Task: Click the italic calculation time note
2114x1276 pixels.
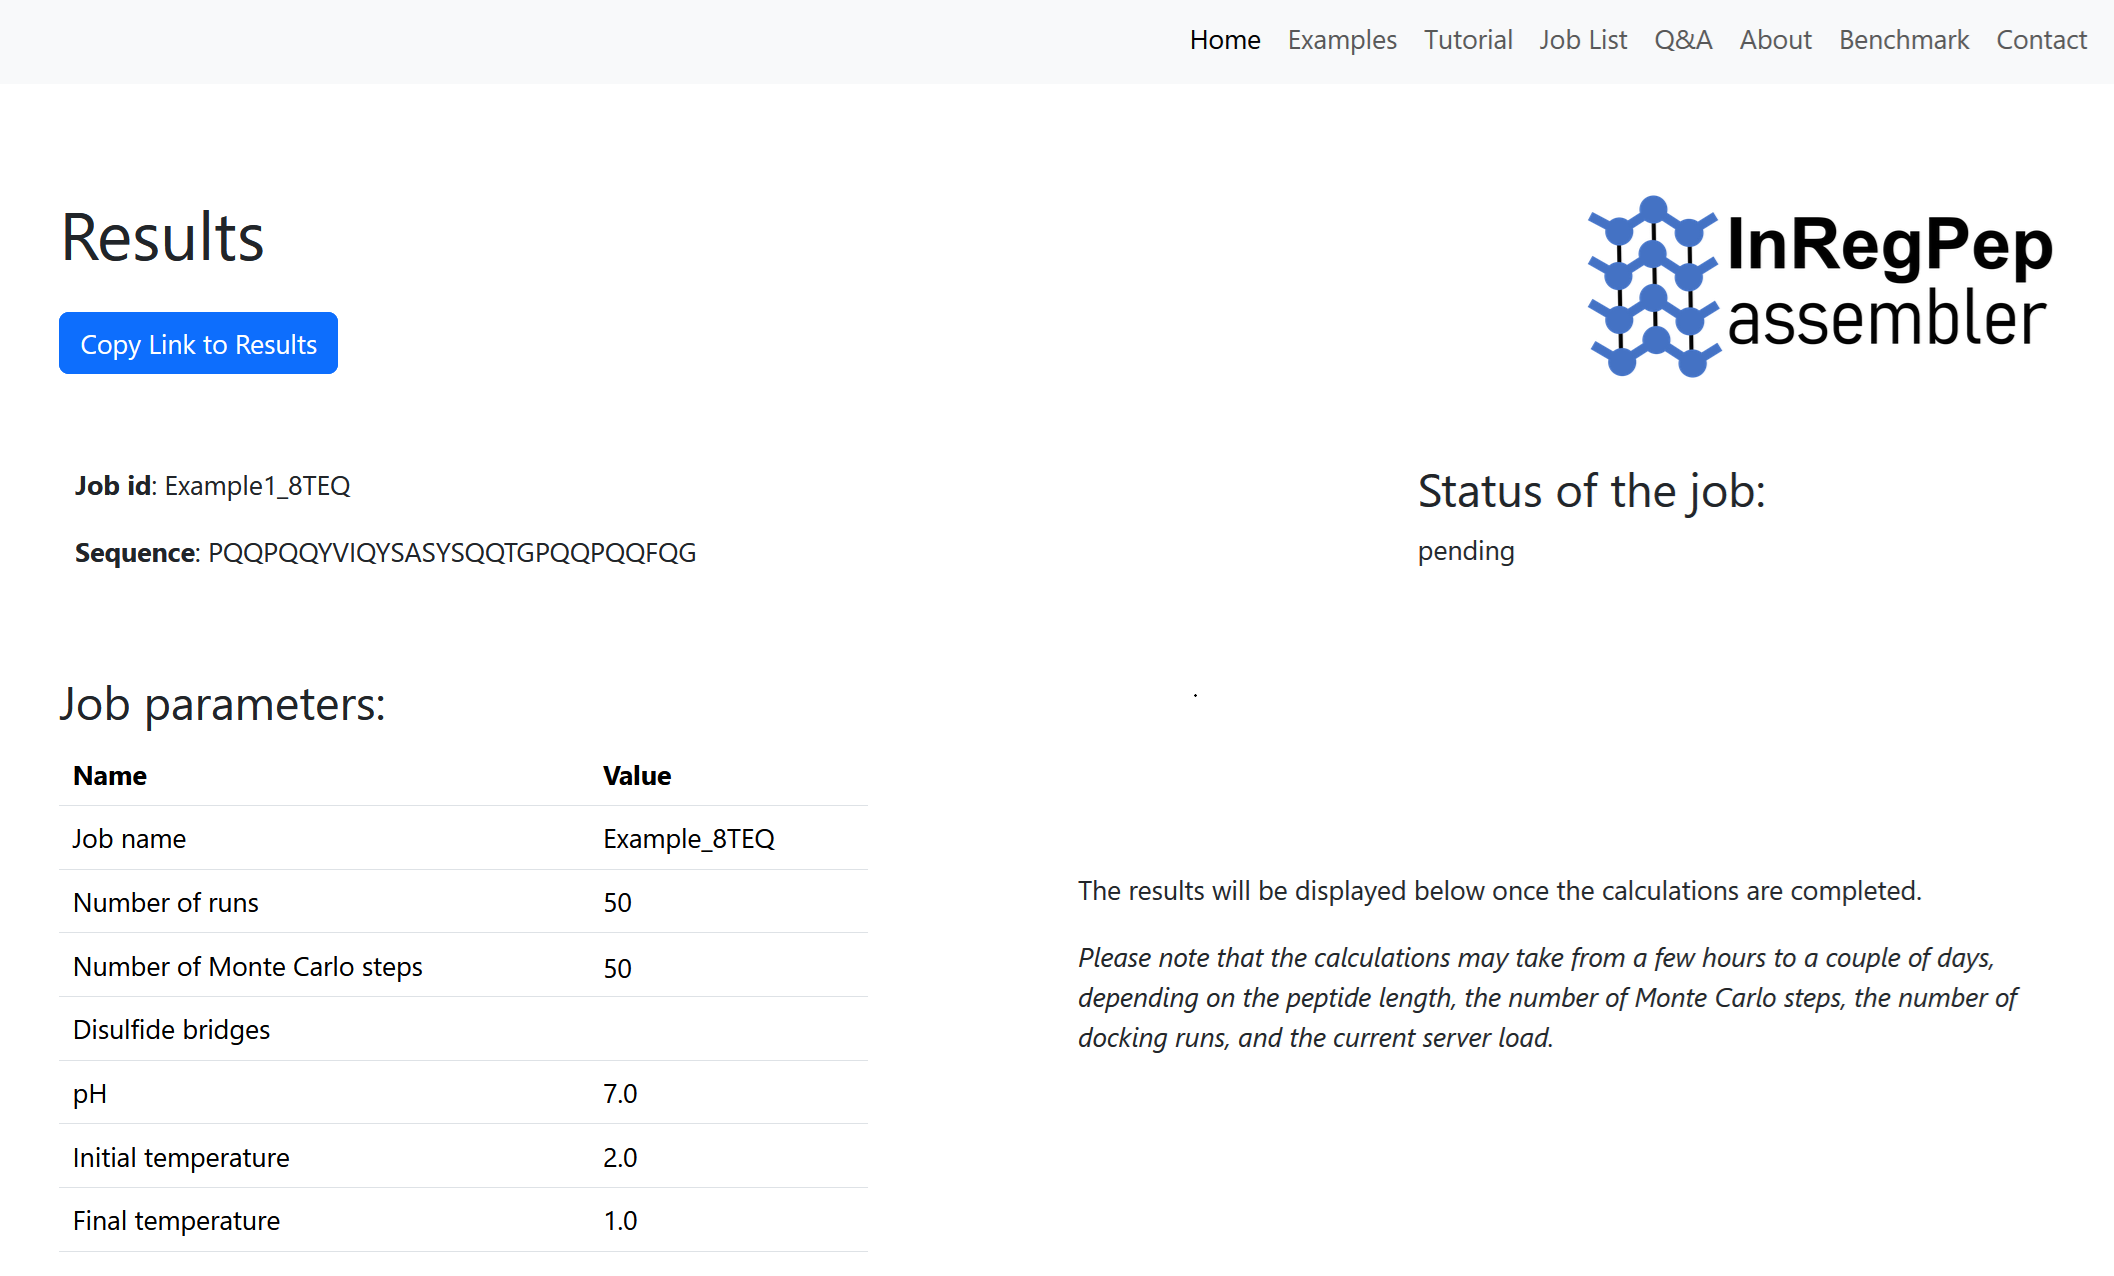Action: pyautogui.click(x=1547, y=998)
